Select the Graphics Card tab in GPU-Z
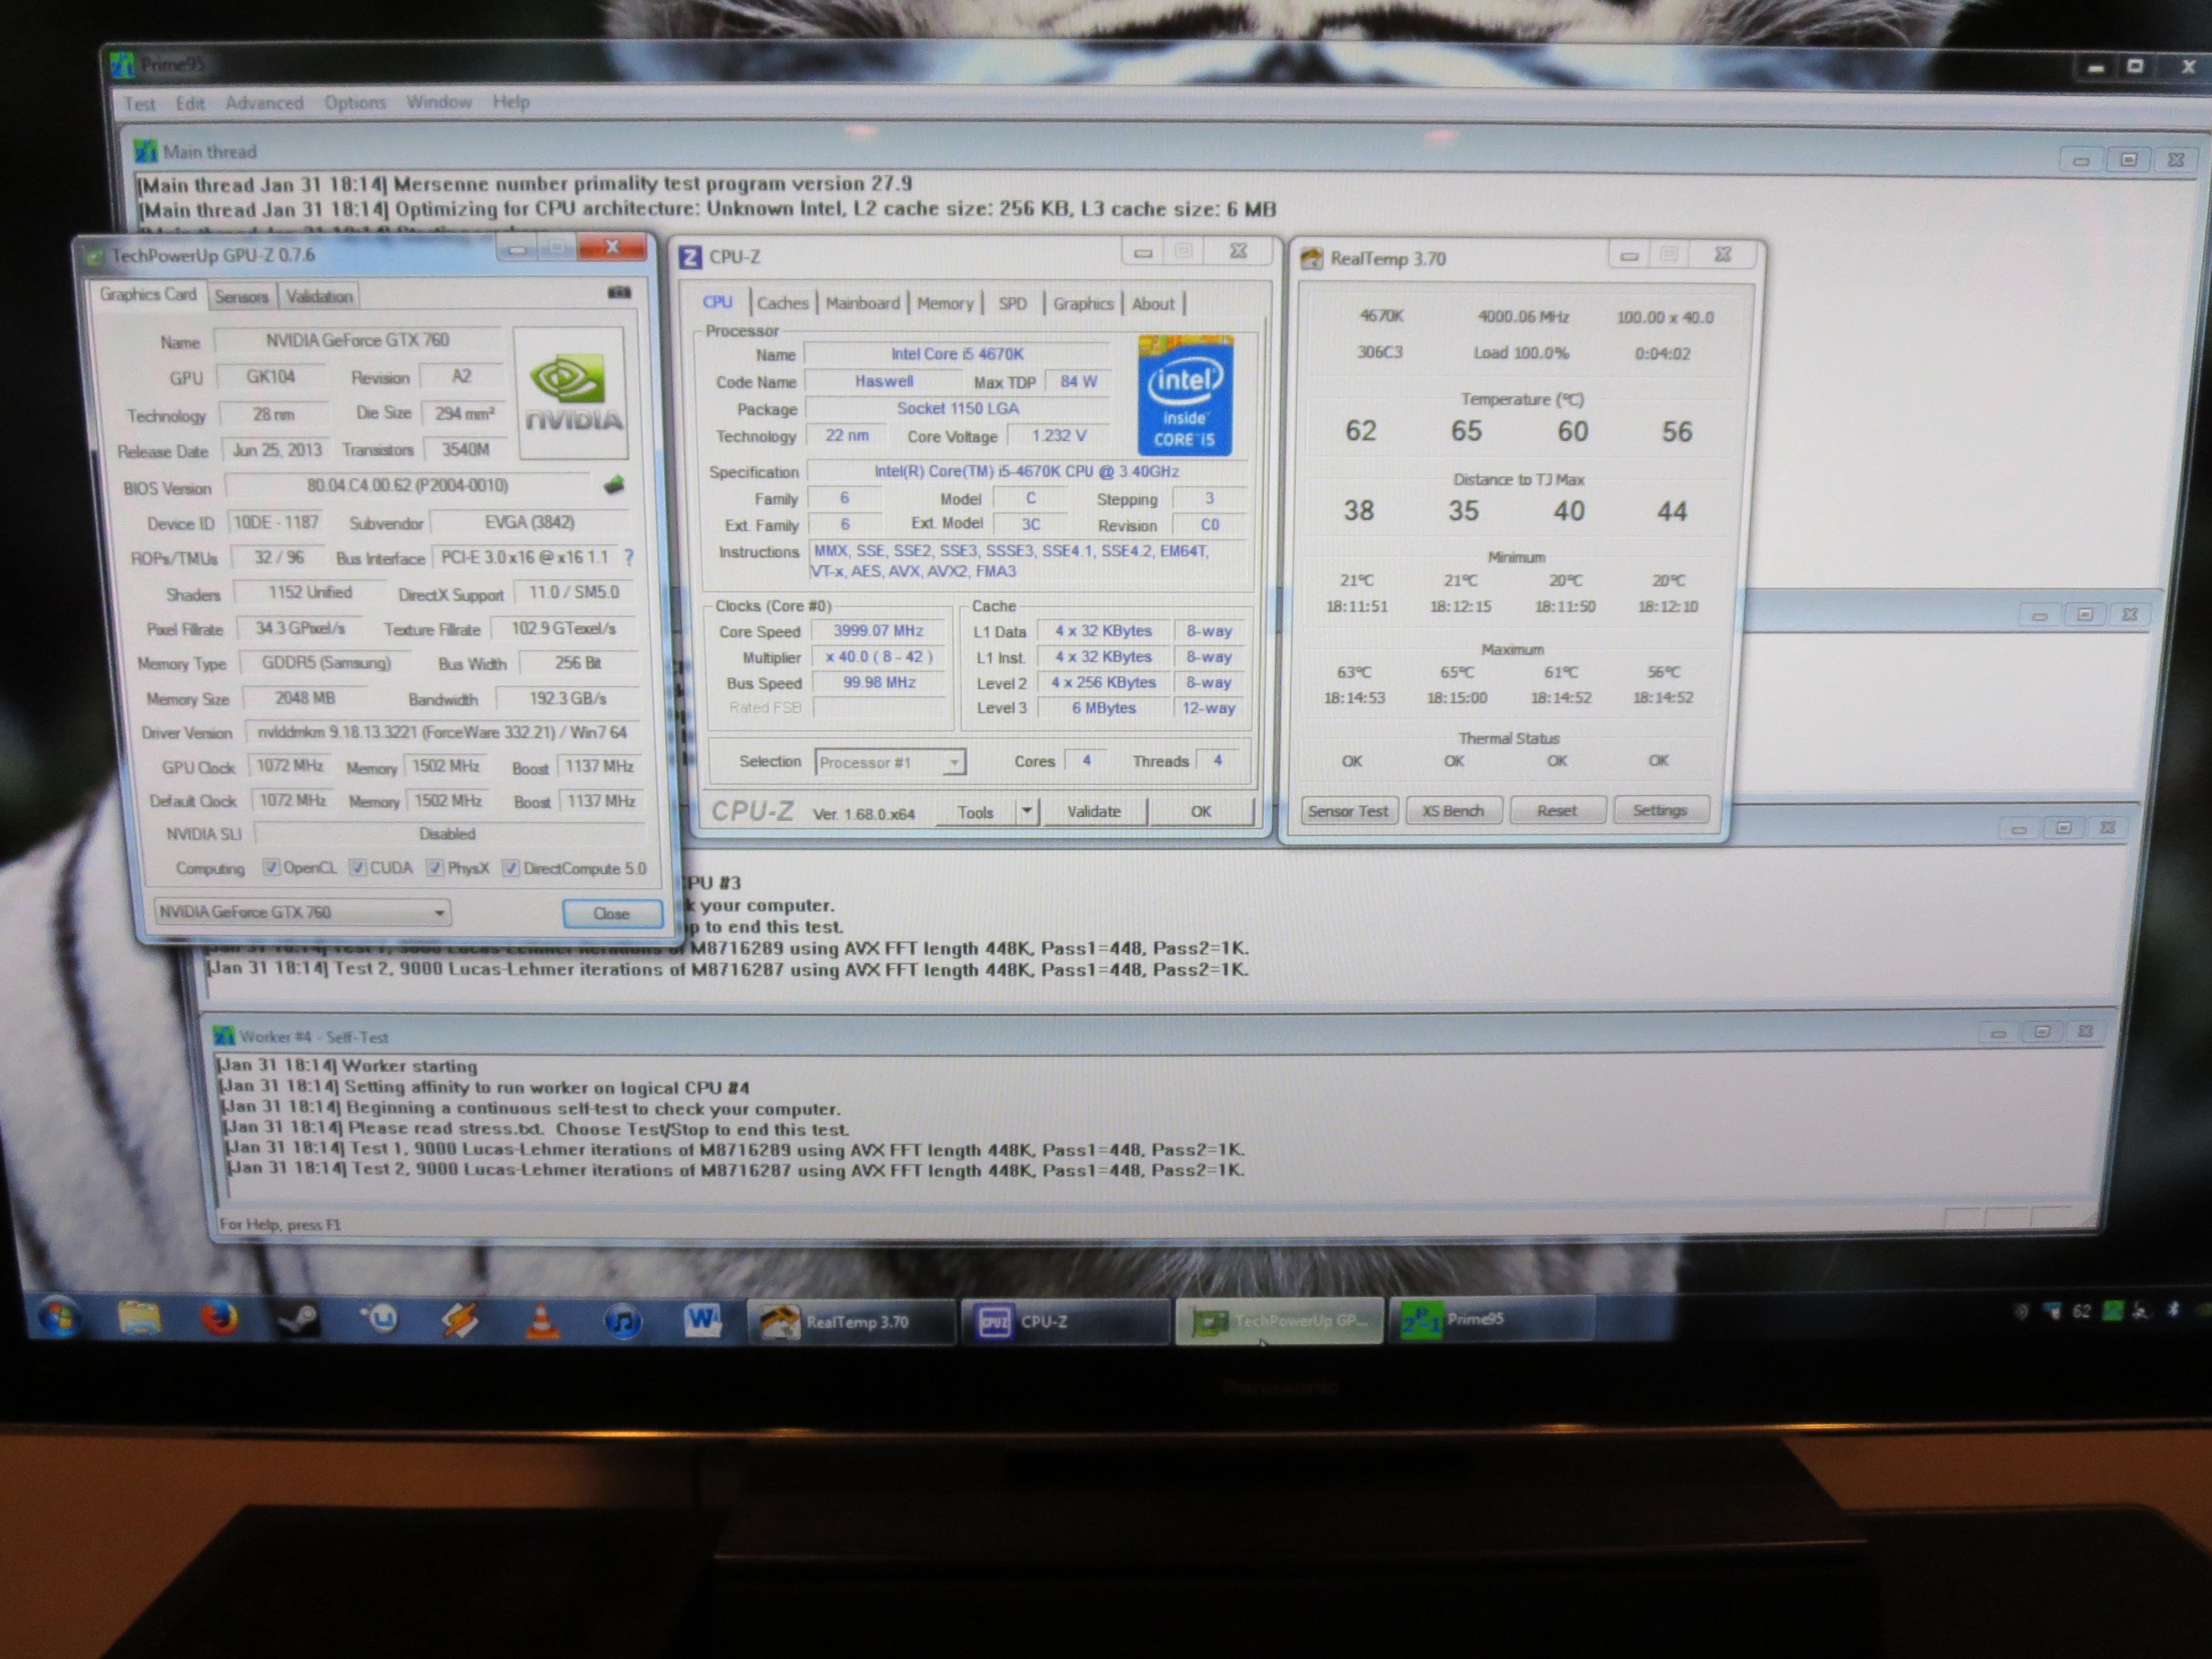The image size is (2212, 1659). tap(148, 294)
